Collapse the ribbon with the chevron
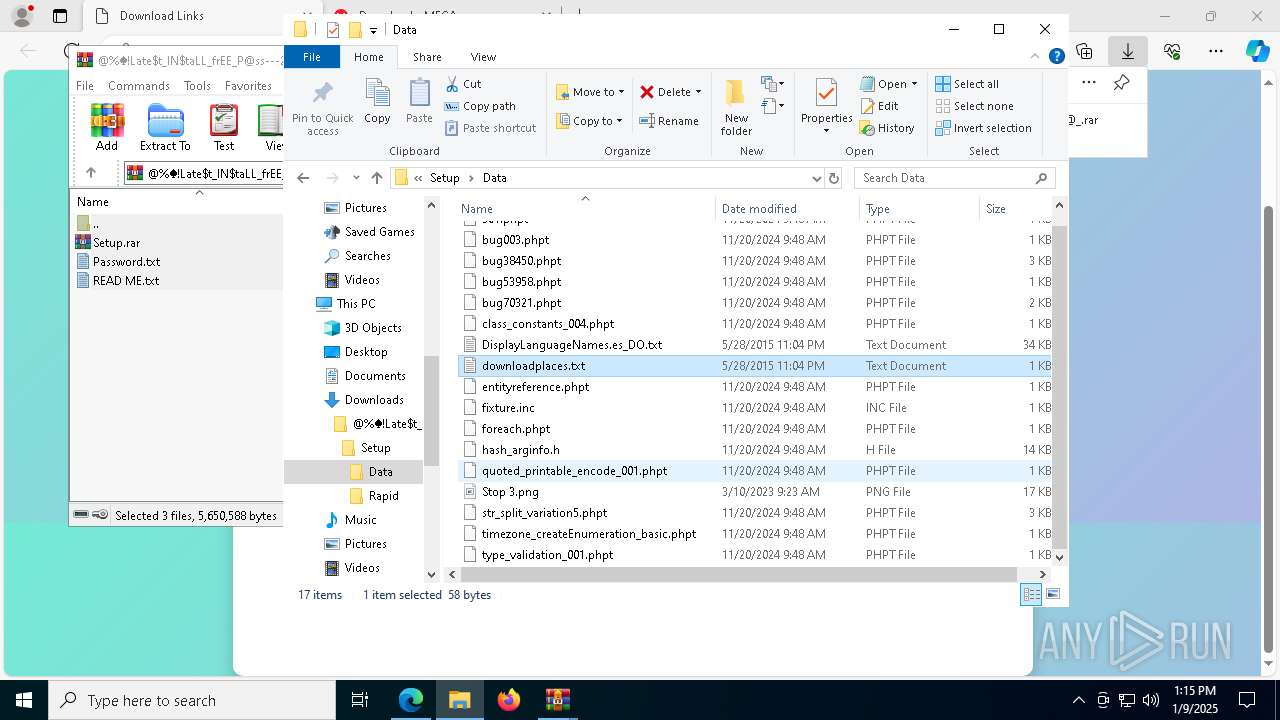This screenshot has height=720, width=1280. (x=1035, y=57)
